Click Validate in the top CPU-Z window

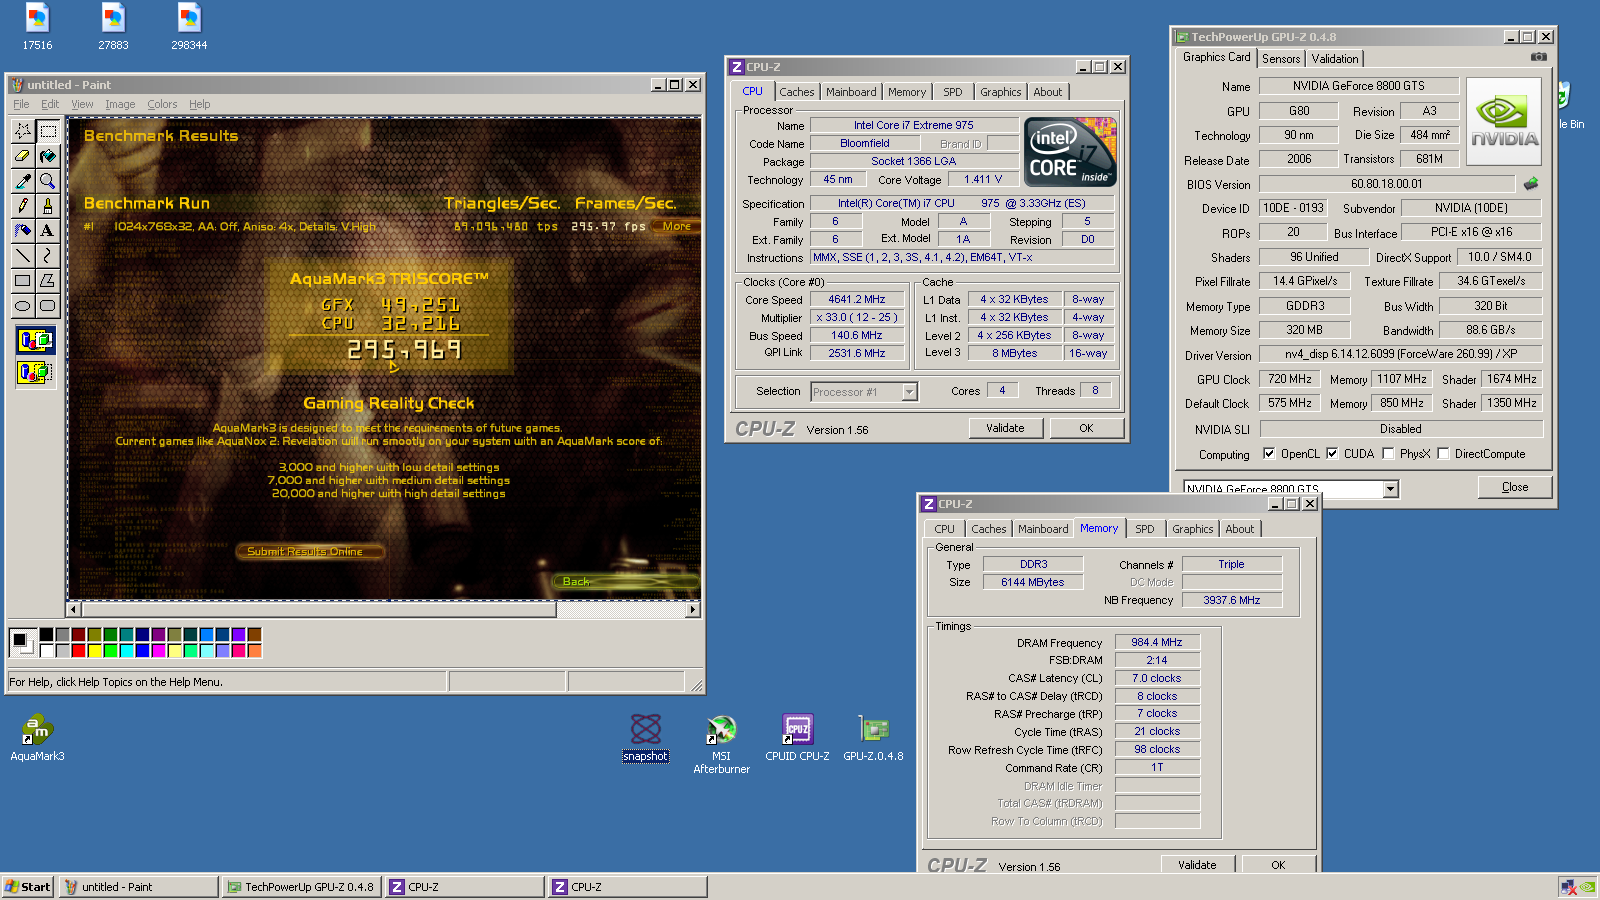pyautogui.click(x=1005, y=428)
